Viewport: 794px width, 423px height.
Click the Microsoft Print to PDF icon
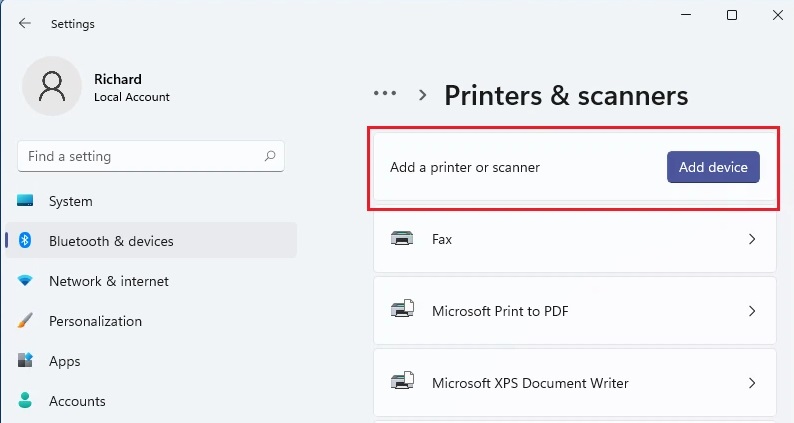[402, 311]
